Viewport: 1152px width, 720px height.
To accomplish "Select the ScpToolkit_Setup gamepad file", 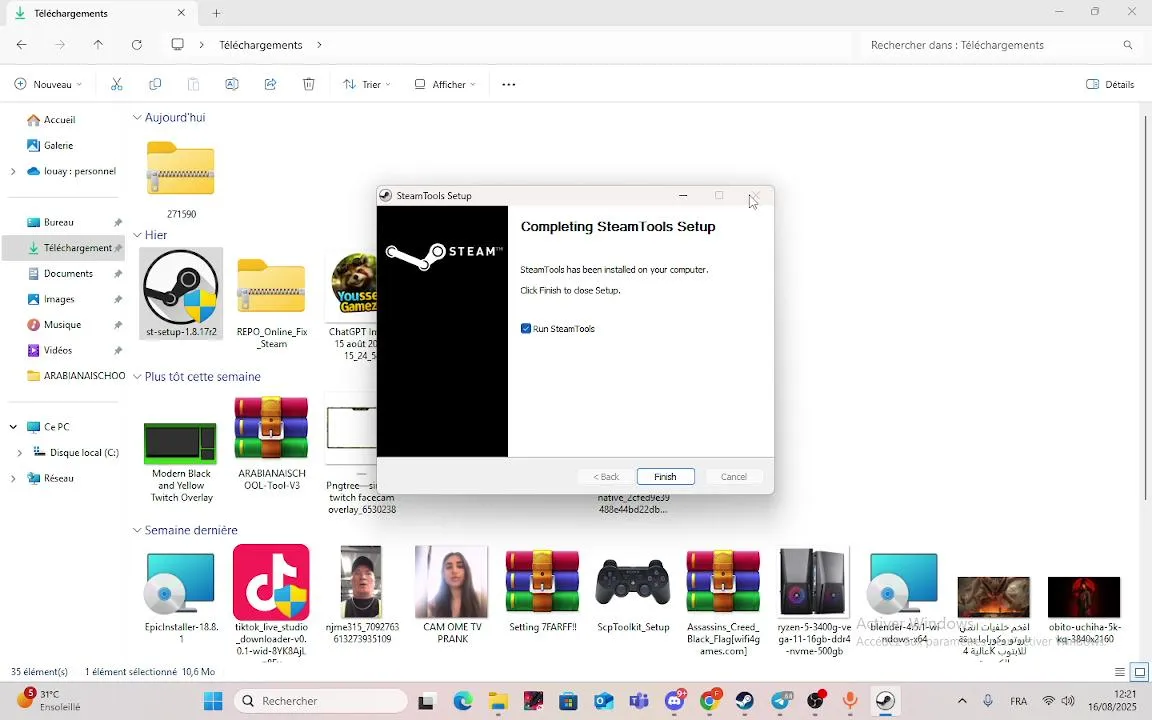I will [633, 594].
